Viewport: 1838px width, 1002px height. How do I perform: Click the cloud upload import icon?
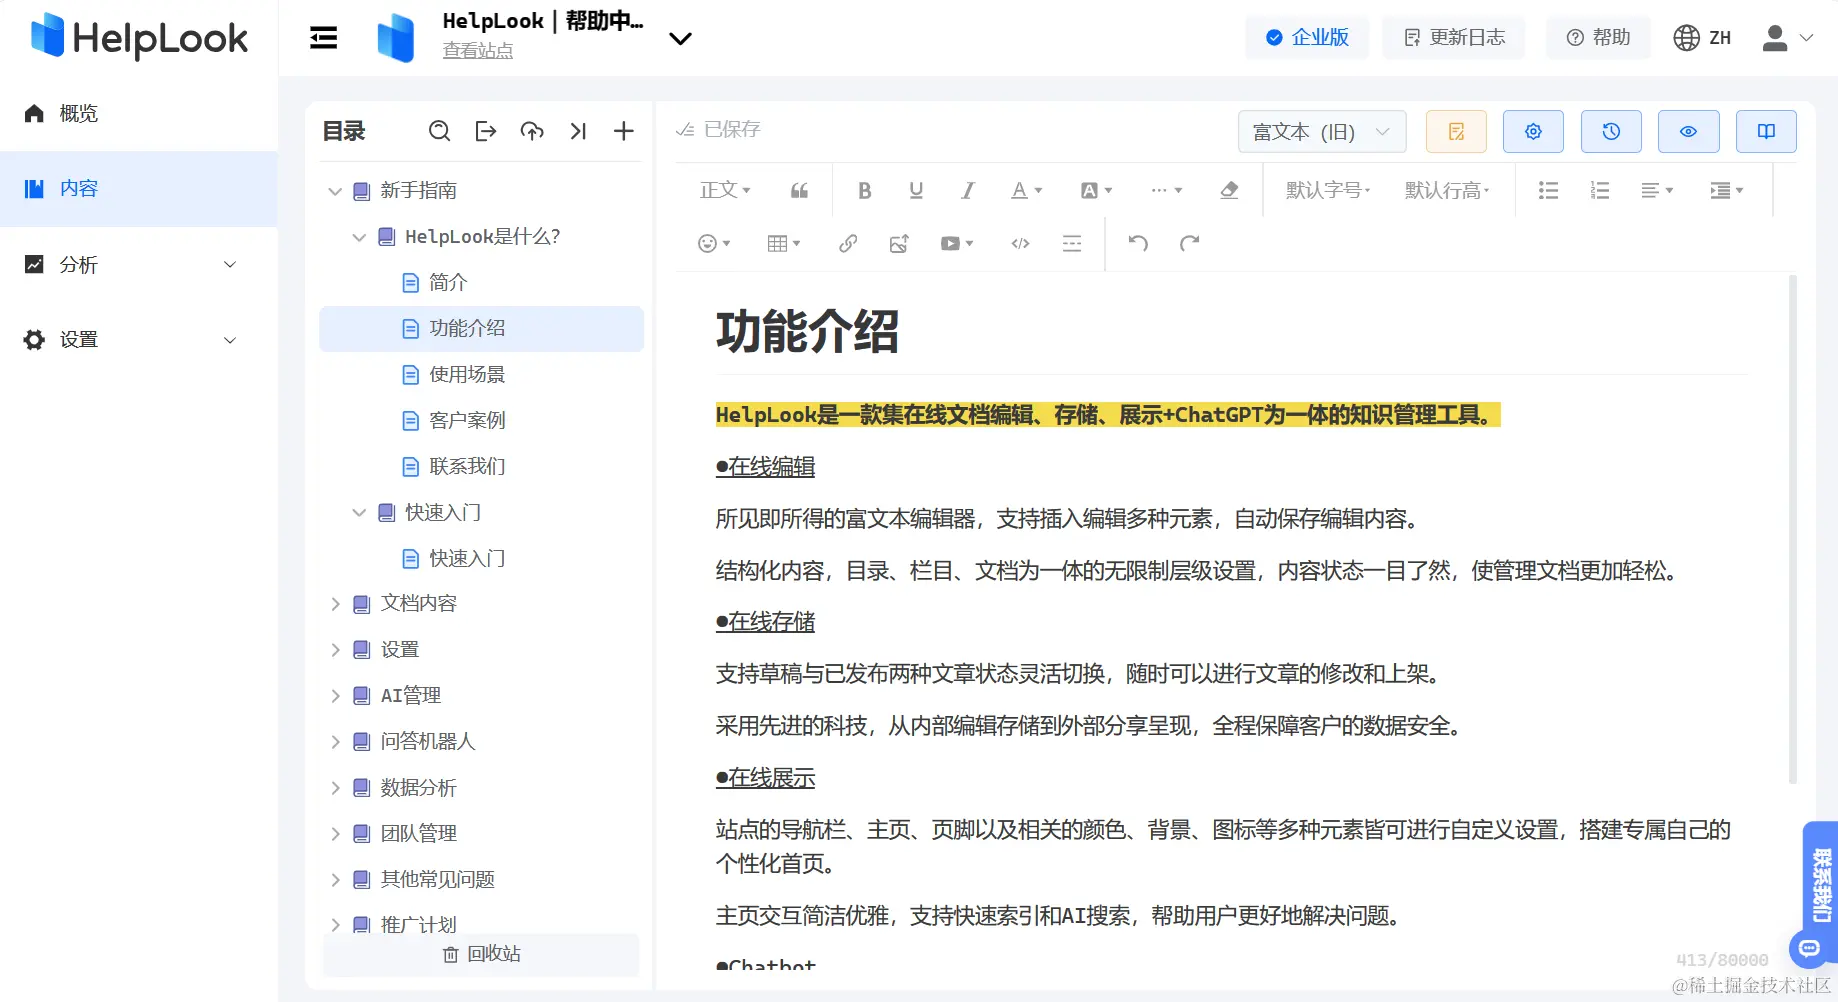tap(532, 131)
